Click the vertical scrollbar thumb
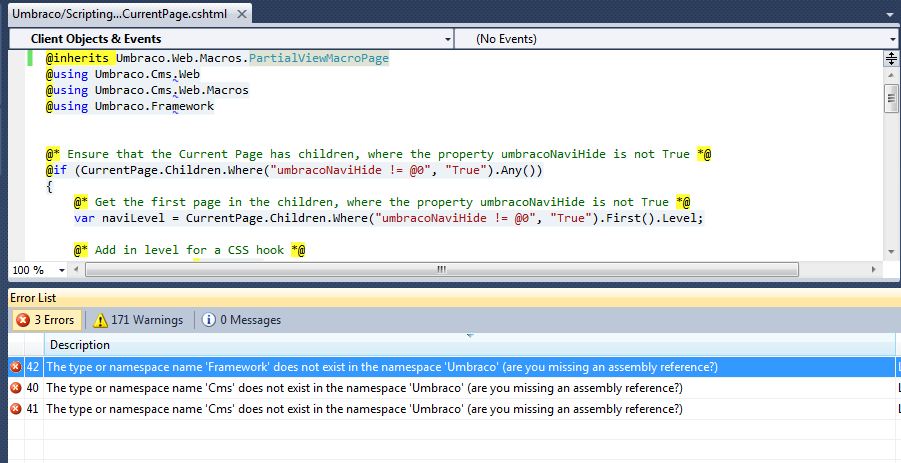 [x=891, y=98]
